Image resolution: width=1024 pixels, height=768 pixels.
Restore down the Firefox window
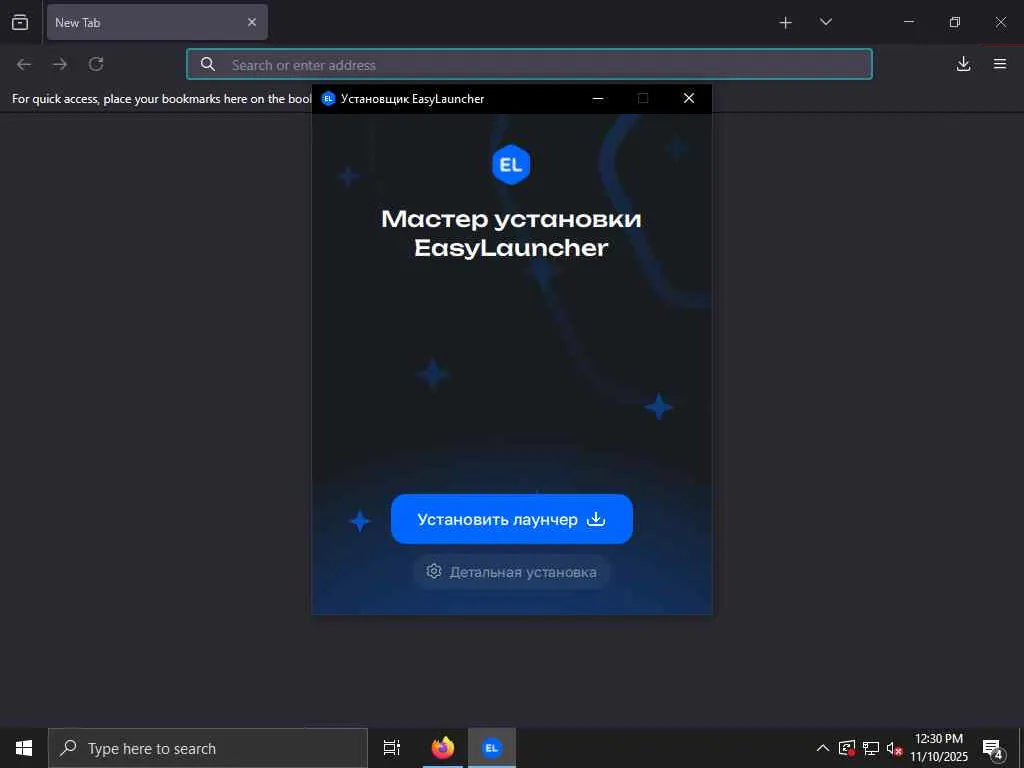tap(955, 22)
